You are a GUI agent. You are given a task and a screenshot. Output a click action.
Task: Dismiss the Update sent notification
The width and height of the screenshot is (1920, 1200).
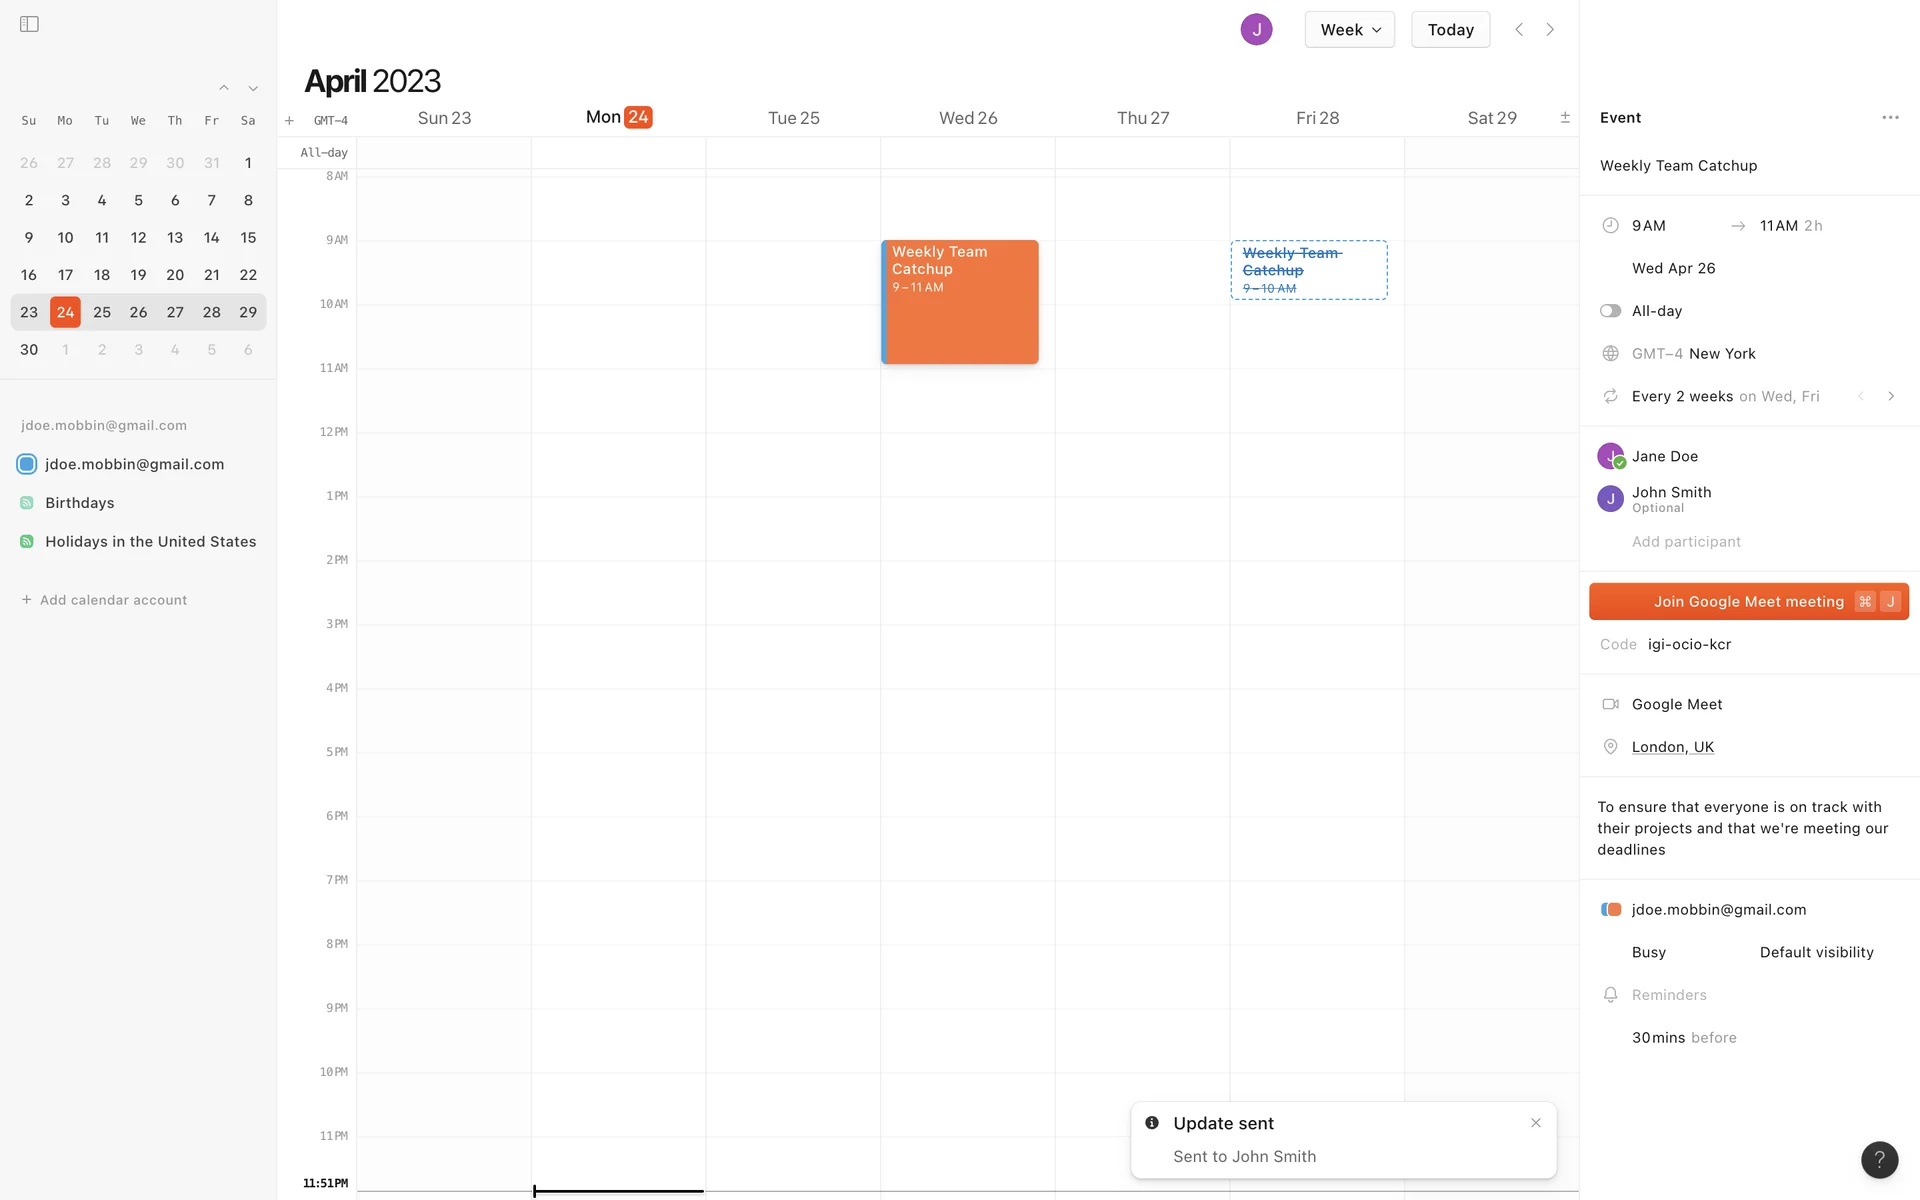[x=1535, y=1123]
